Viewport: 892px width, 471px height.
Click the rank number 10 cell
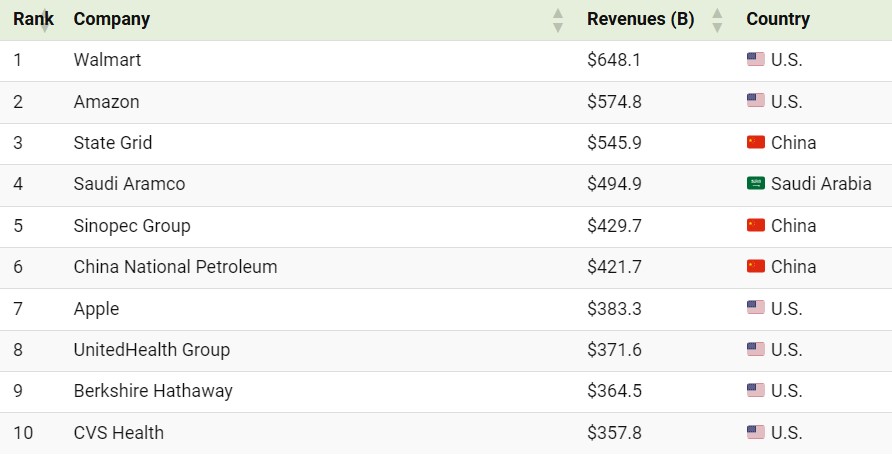click(23, 433)
